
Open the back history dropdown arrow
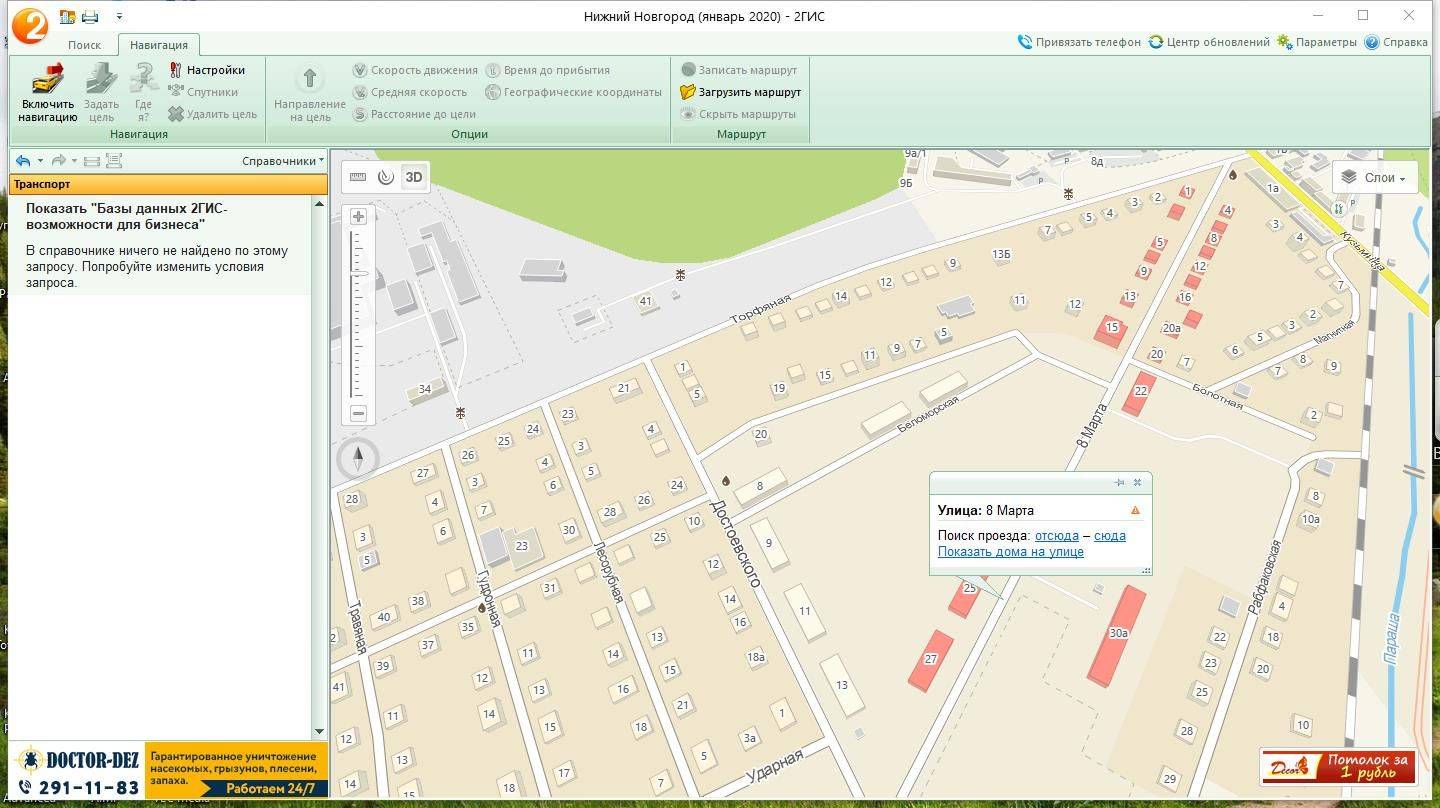tap(40, 160)
